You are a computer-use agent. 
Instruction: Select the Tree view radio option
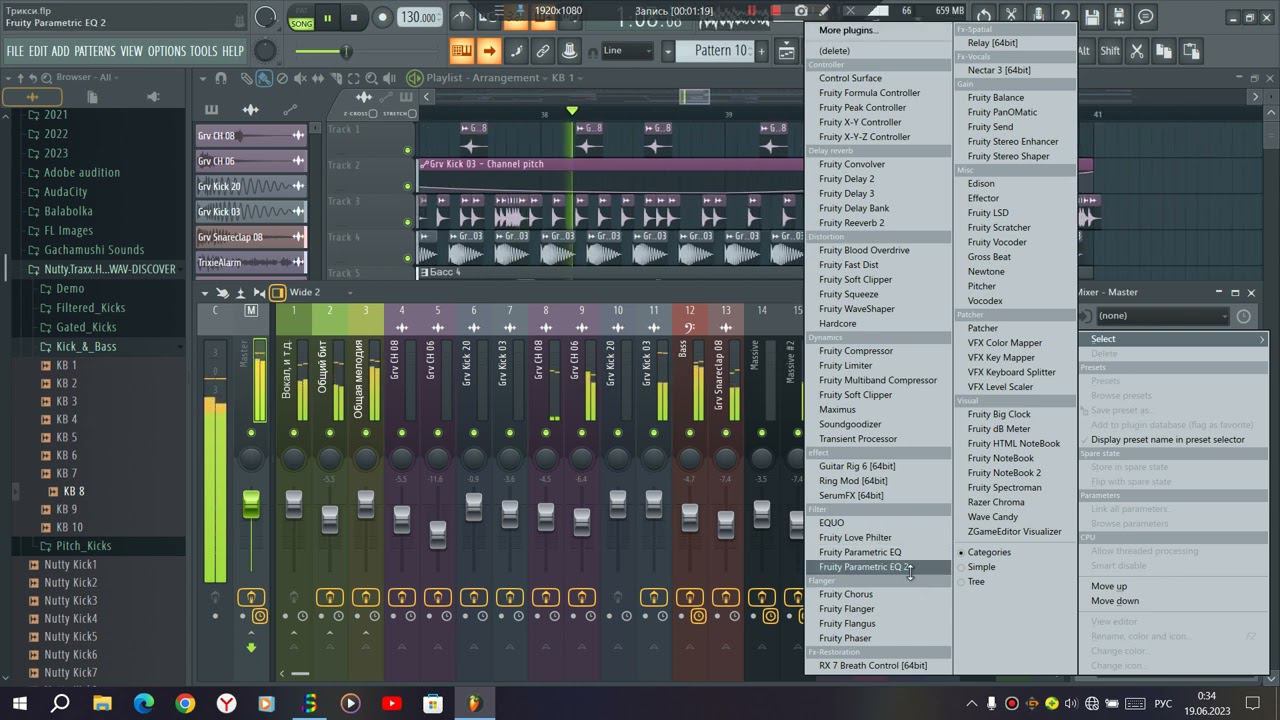click(x=971, y=581)
